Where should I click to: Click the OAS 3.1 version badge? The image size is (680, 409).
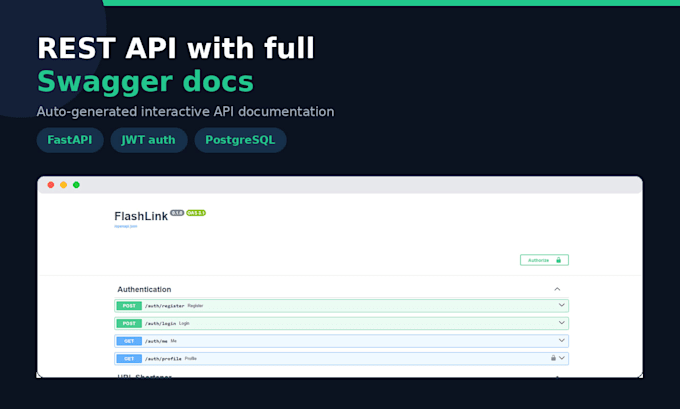click(196, 213)
